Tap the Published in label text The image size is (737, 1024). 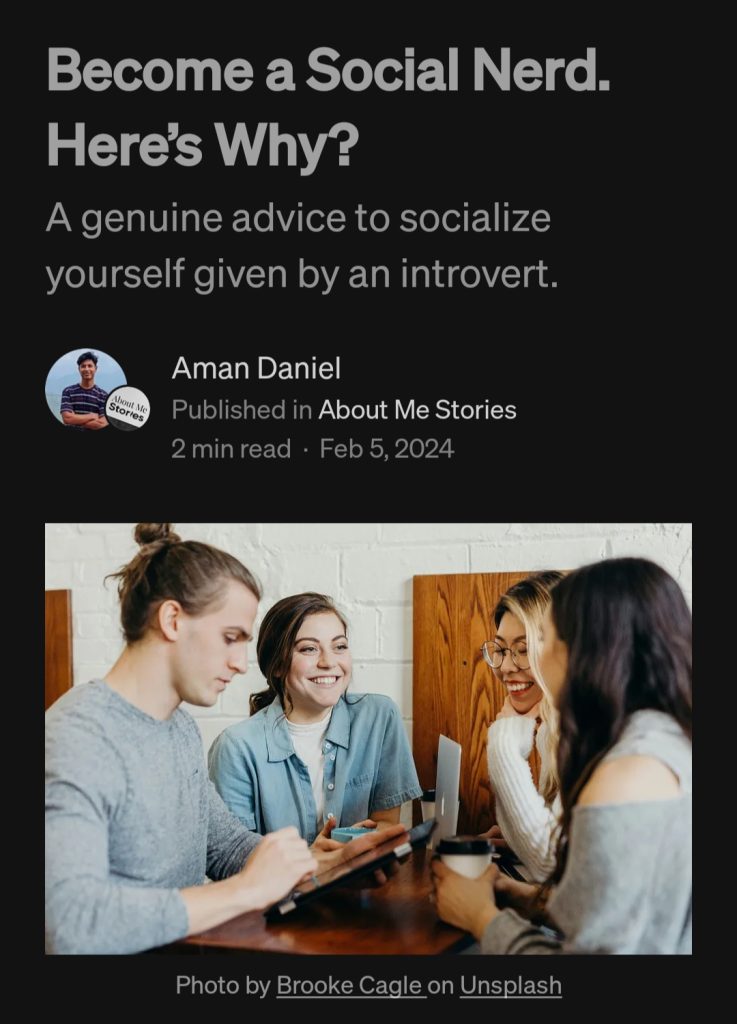tap(242, 410)
